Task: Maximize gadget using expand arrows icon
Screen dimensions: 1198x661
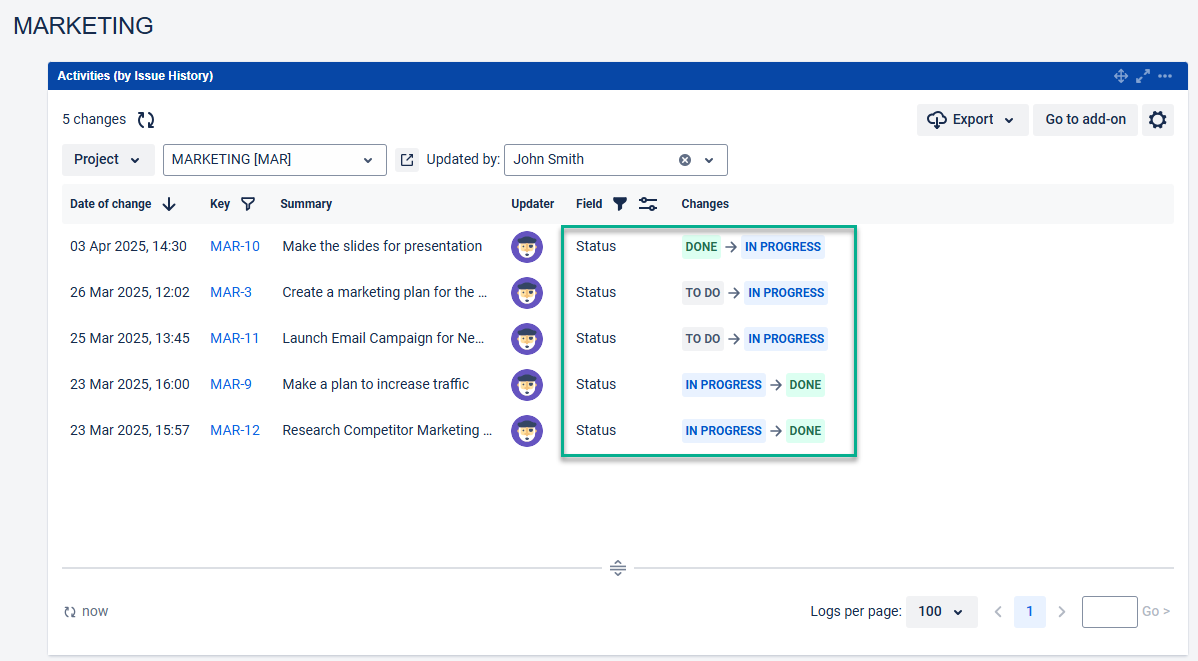Action: (1143, 76)
